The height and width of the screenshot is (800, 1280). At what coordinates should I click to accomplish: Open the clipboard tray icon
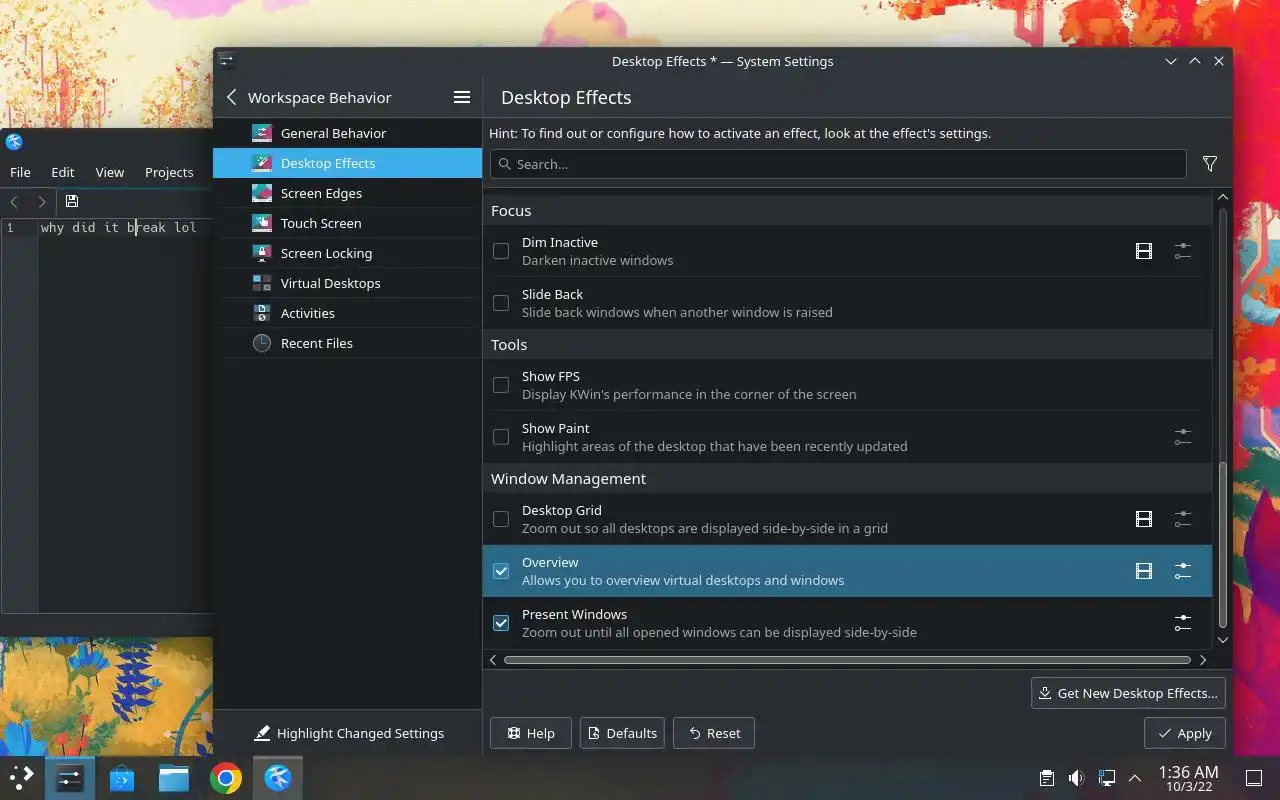coord(1046,778)
